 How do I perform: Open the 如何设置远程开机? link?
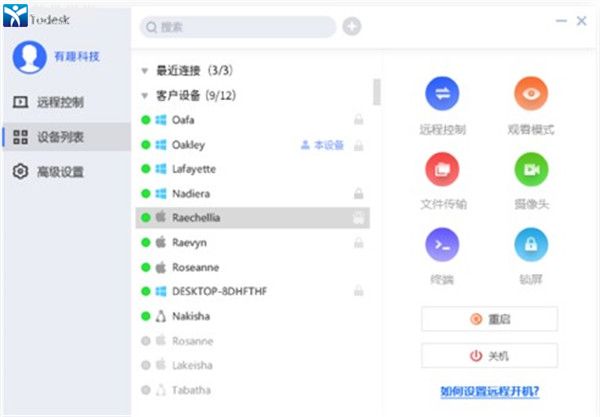pos(490,391)
